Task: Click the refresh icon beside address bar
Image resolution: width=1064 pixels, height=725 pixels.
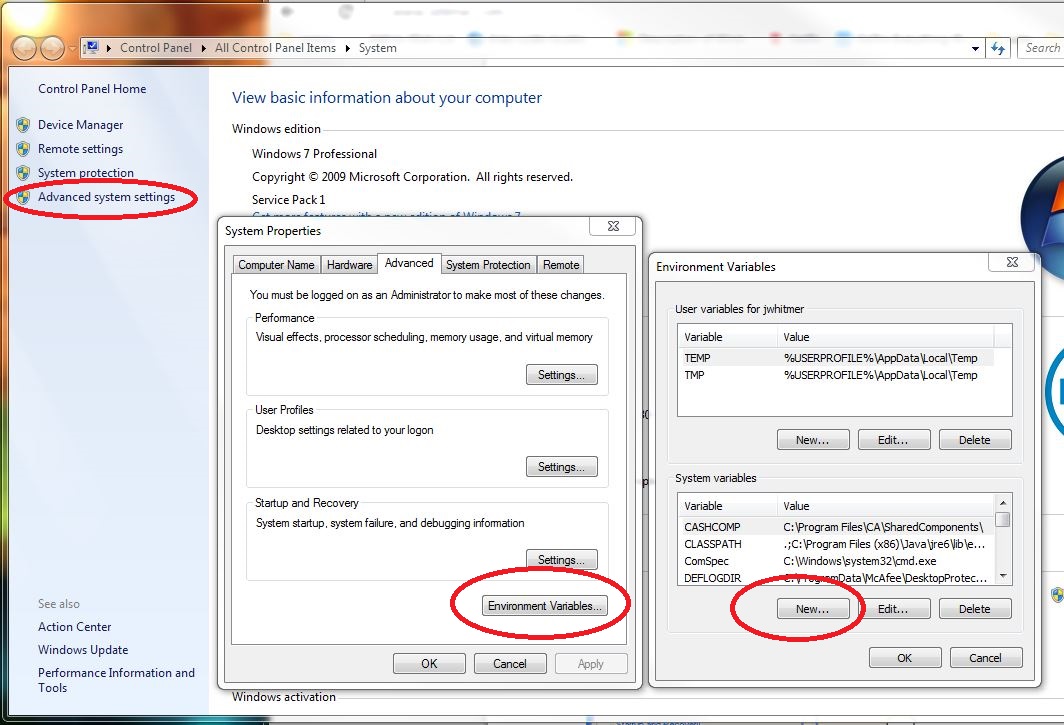Action: point(998,48)
